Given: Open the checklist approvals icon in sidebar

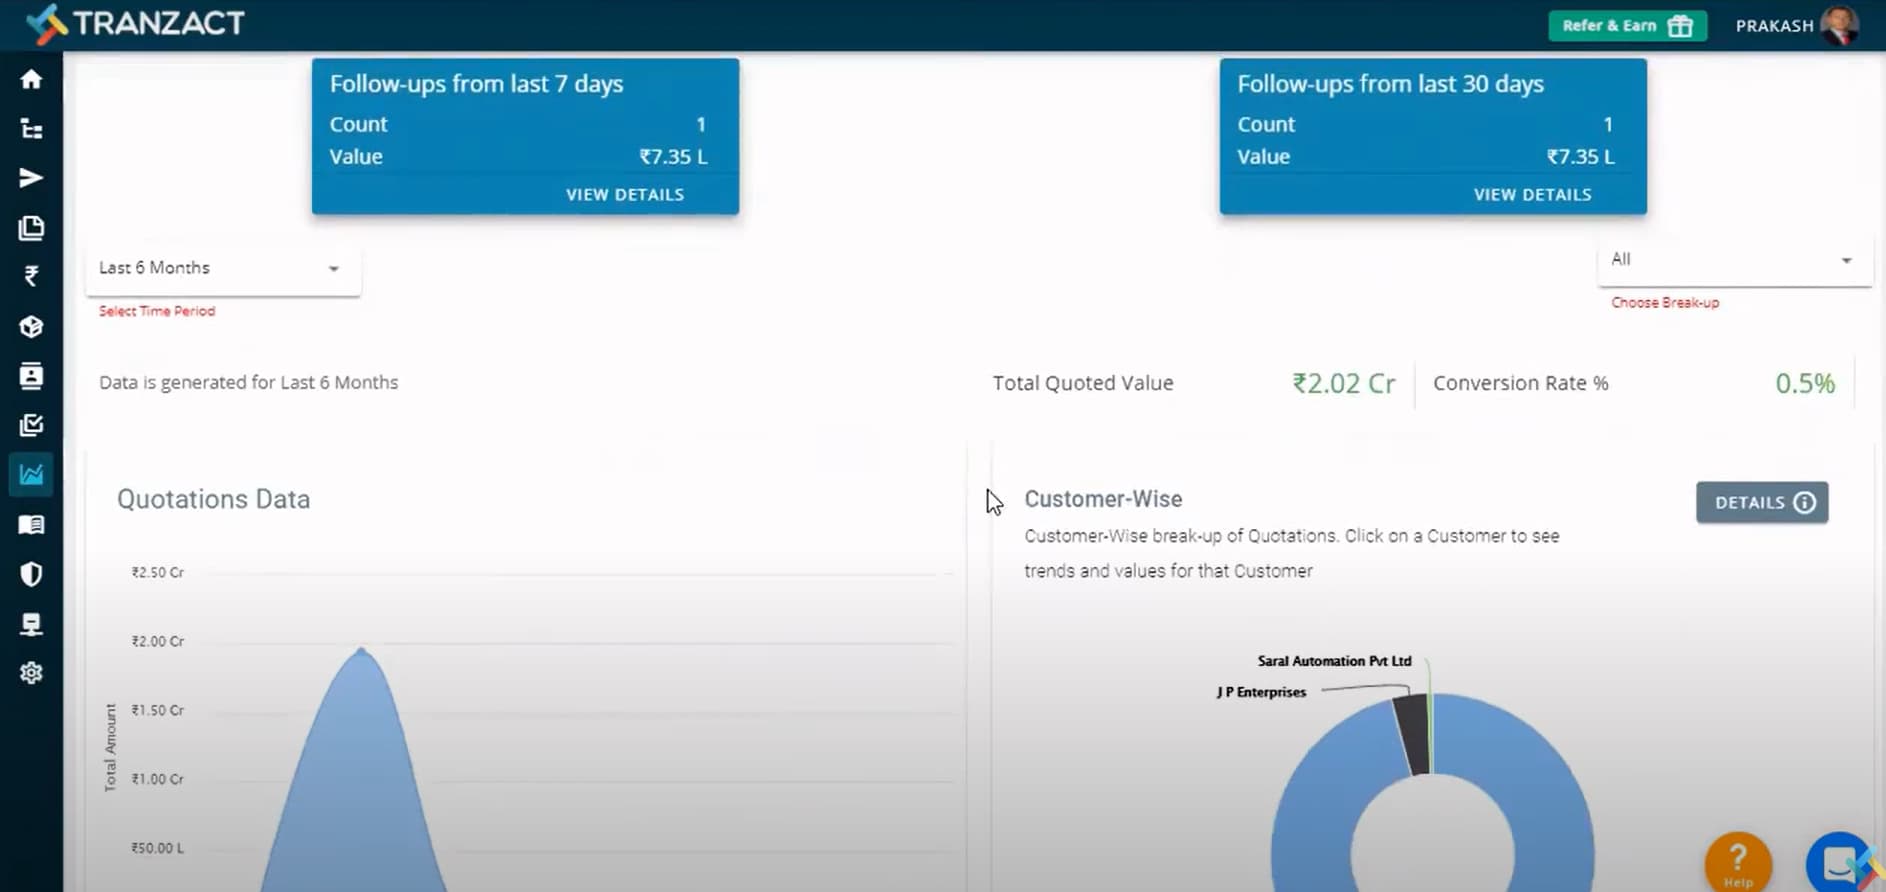Looking at the screenshot, I should pos(31,425).
